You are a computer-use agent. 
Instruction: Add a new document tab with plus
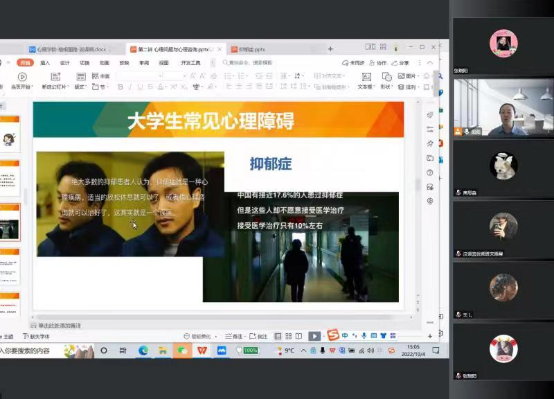330,49
